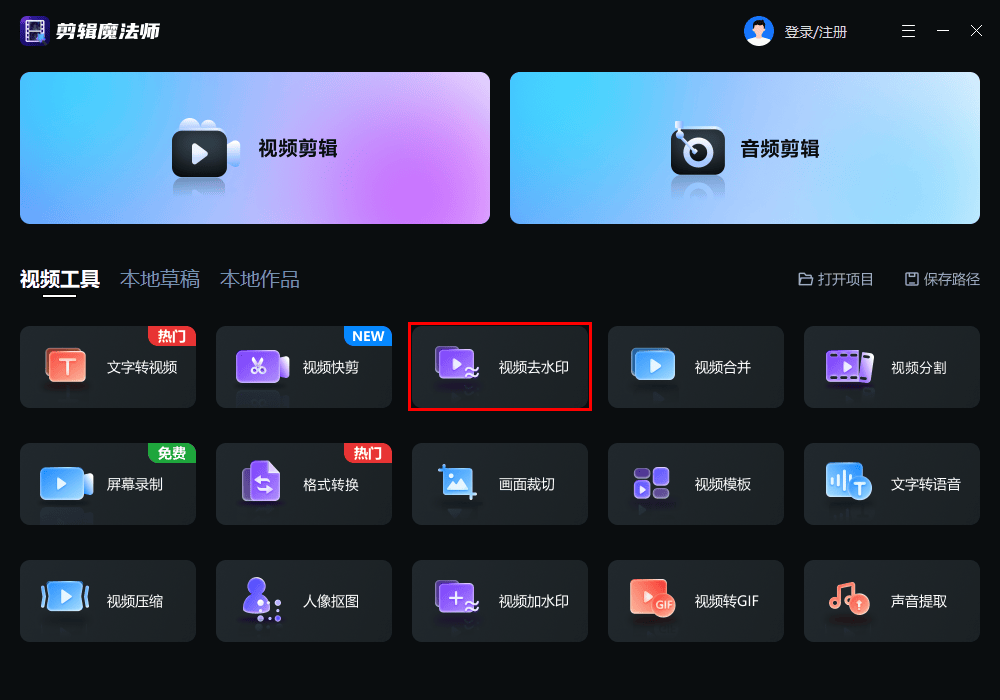The width and height of the screenshot is (1000, 700).
Task: Open the 视频转GIF converter
Action: point(695,601)
